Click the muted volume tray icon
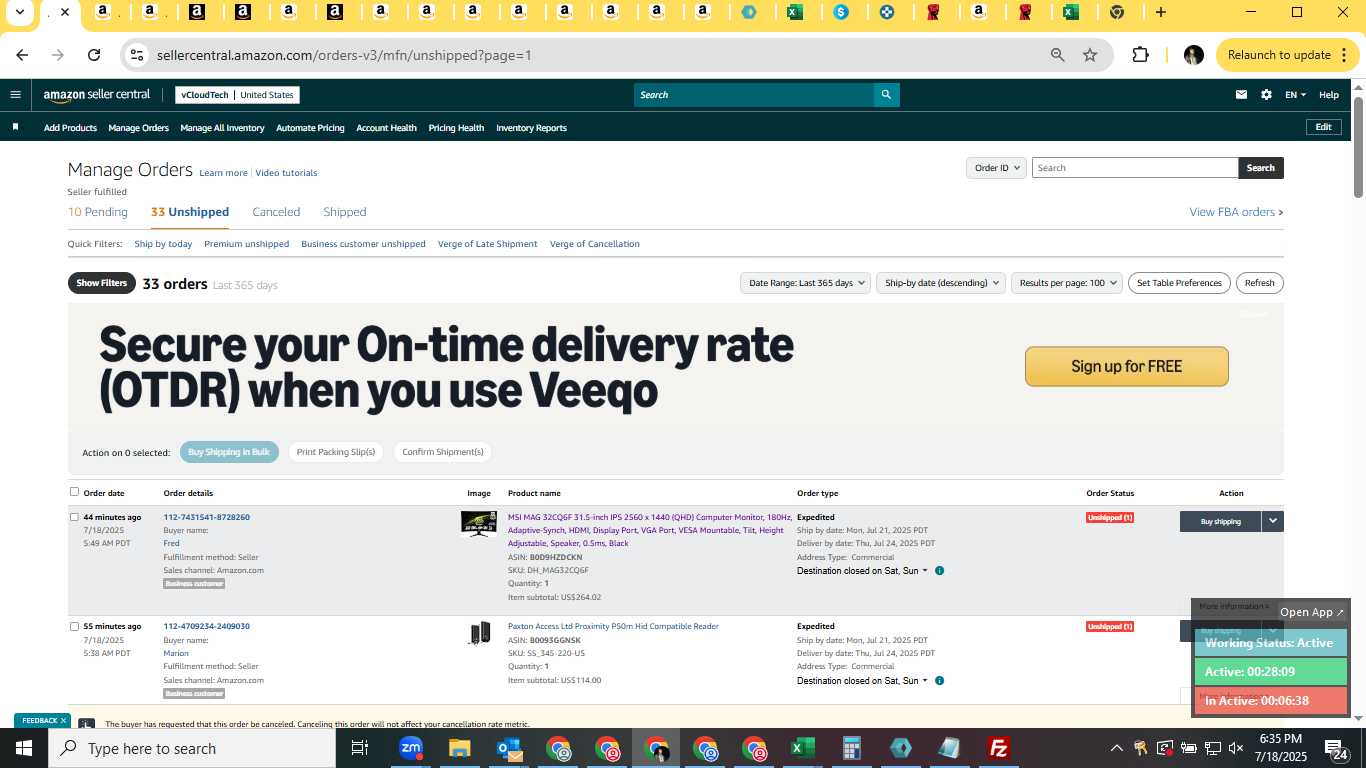Screen dimensions: 1366x768 pyautogui.click(x=1237, y=748)
